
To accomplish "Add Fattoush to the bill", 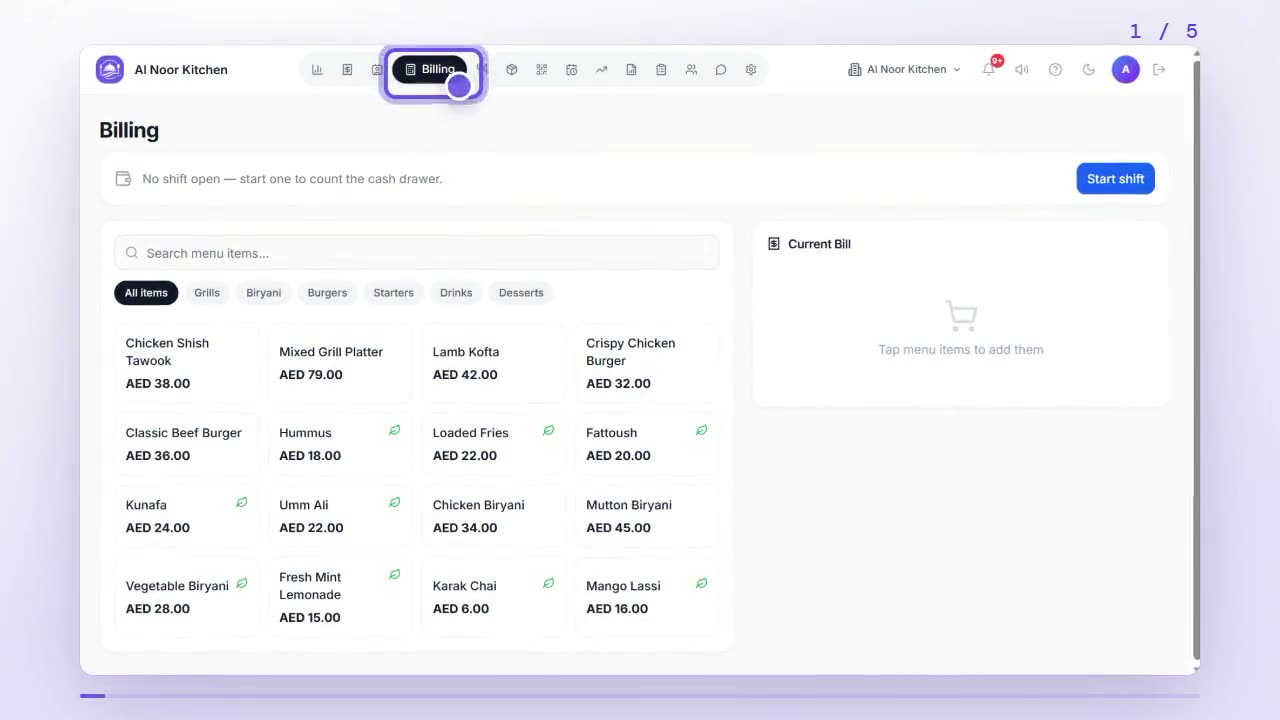I will (647, 444).
